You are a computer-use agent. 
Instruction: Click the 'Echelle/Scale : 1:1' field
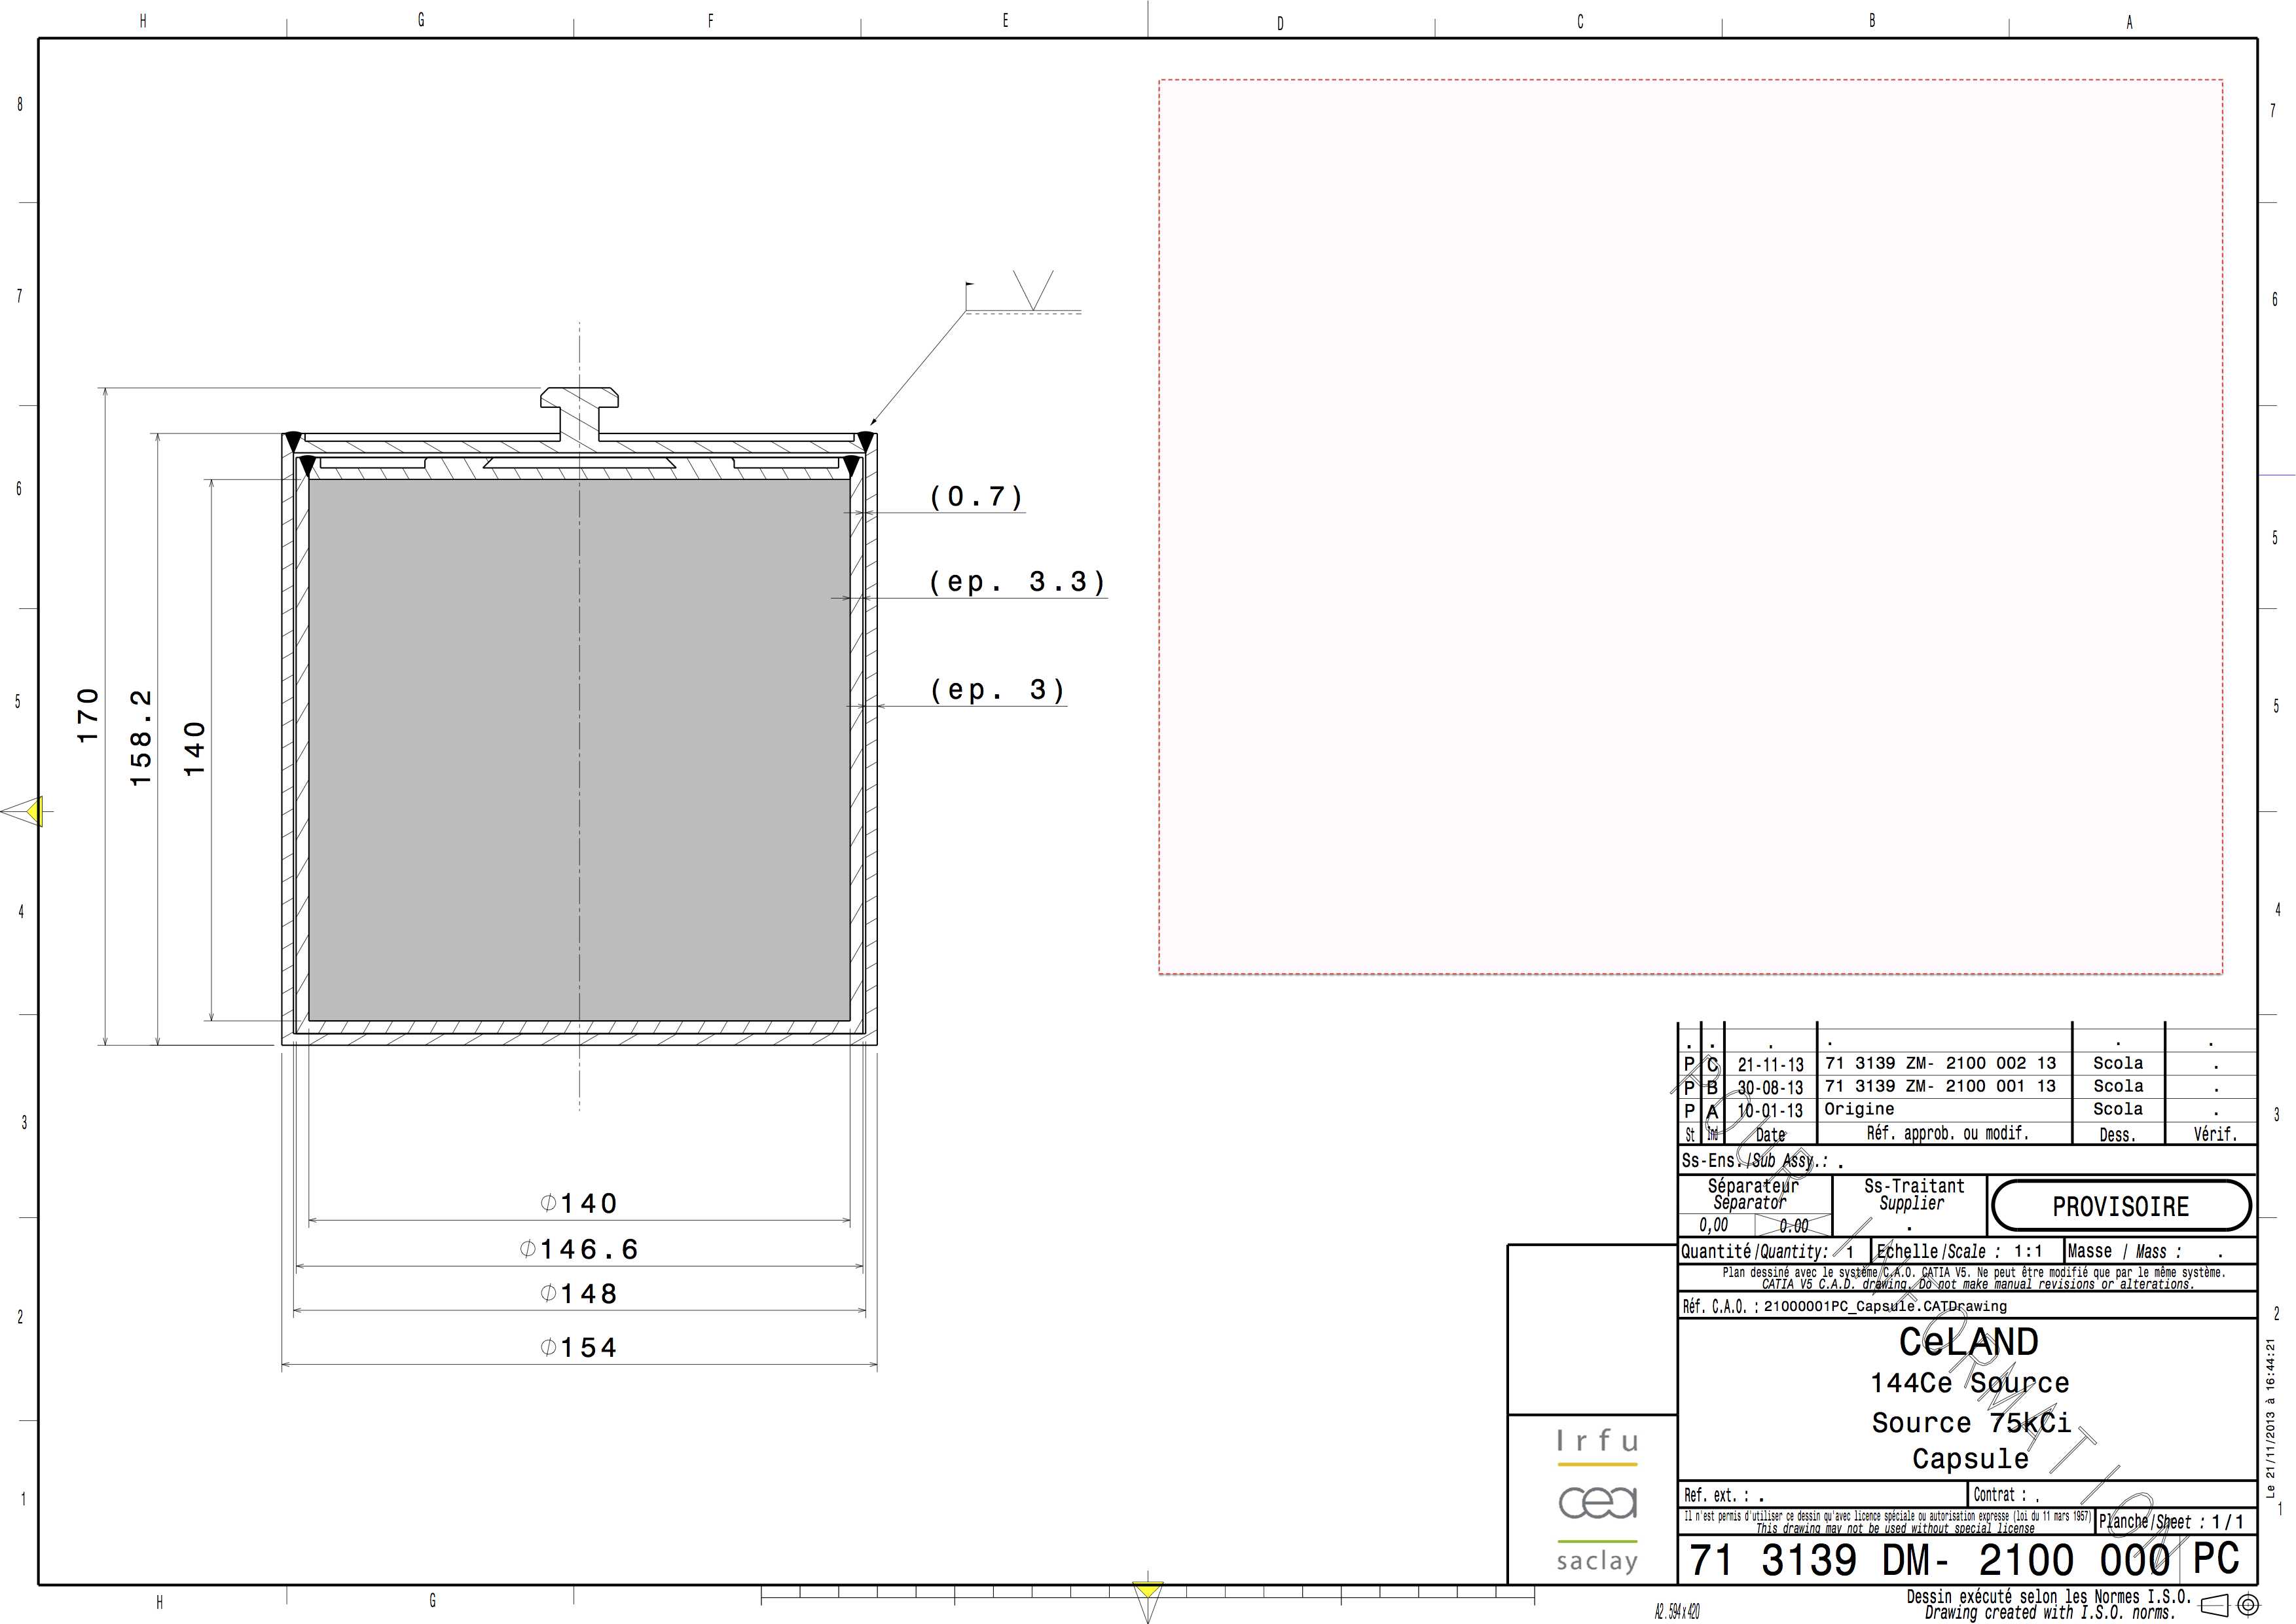click(1966, 1251)
